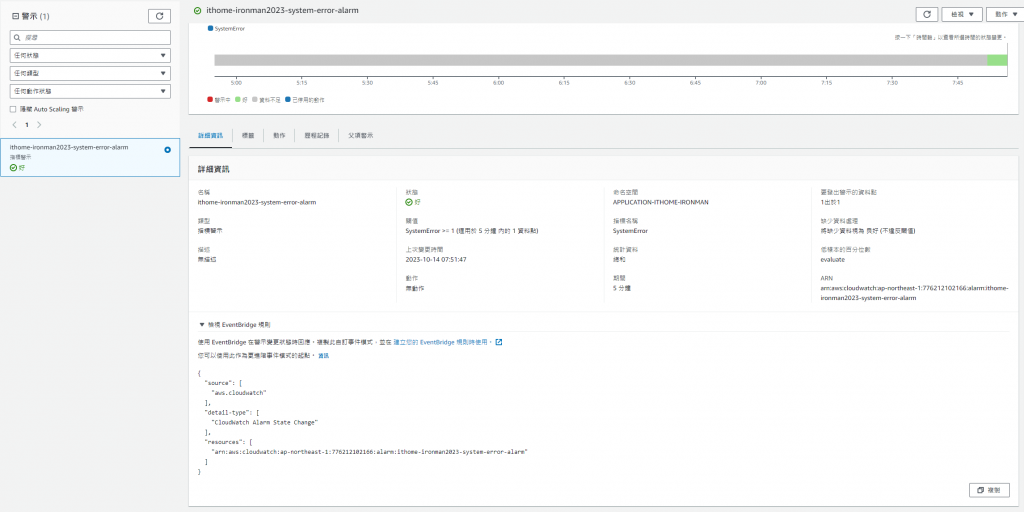1024x512 pixels.
Task: Refresh the alarm detail view beside 檢視
Action: point(927,14)
